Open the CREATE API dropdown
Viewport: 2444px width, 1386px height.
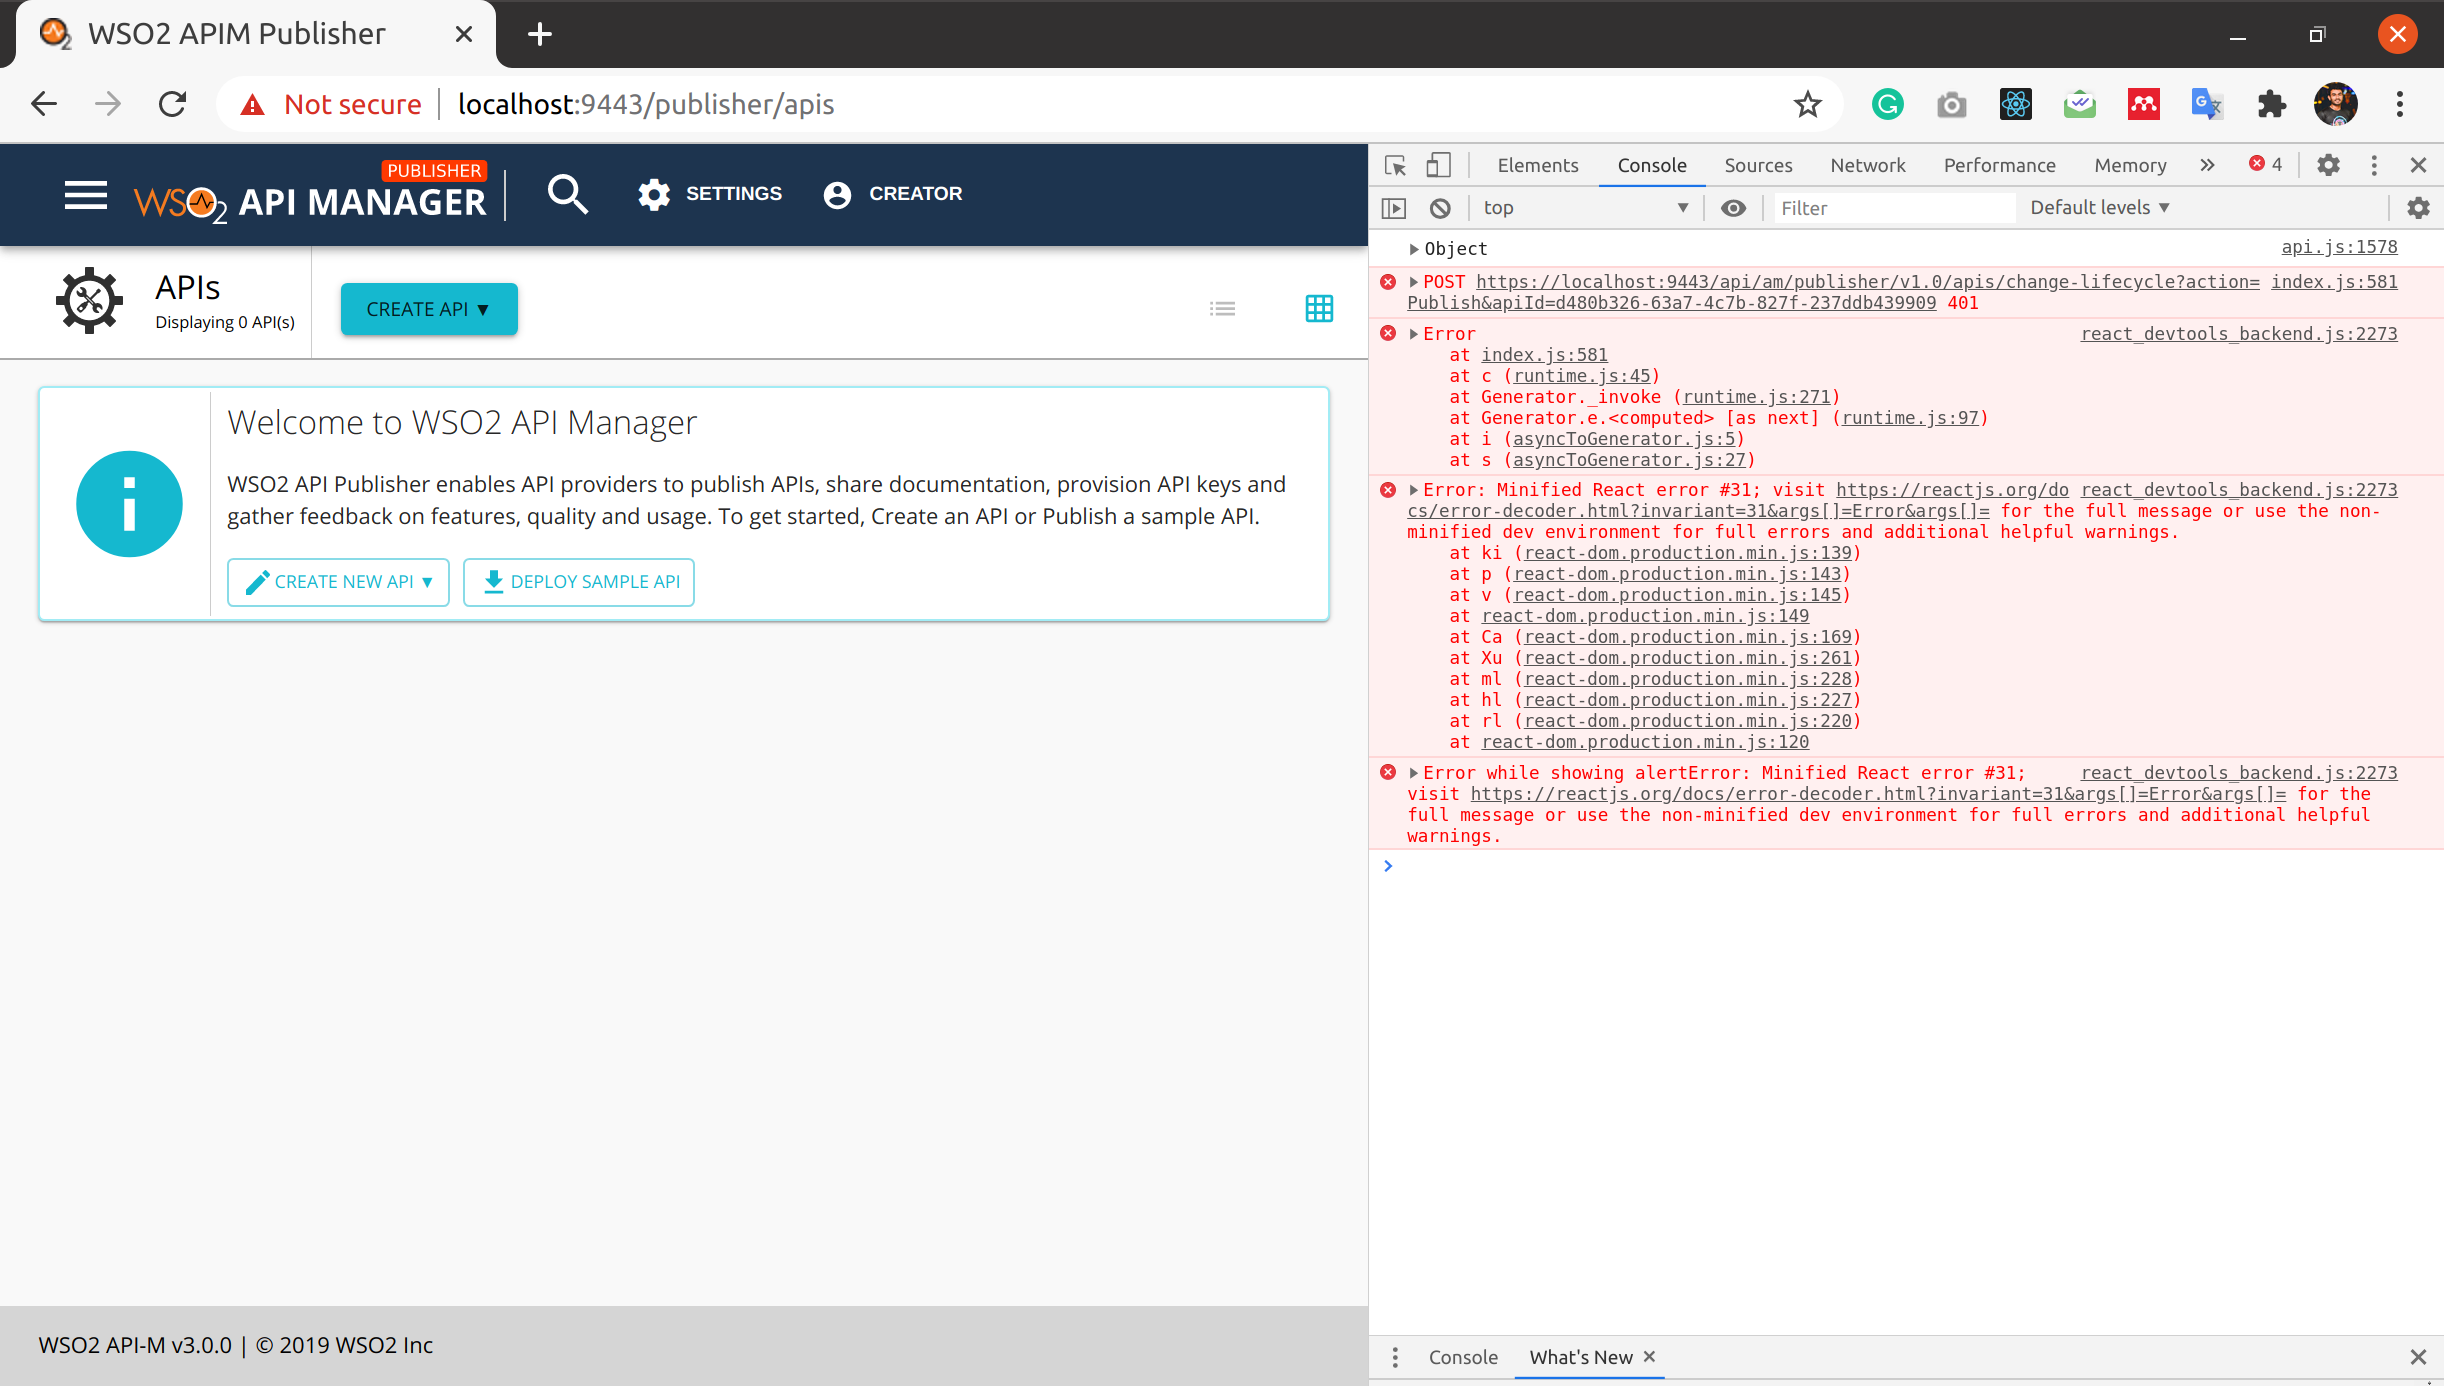tap(428, 309)
